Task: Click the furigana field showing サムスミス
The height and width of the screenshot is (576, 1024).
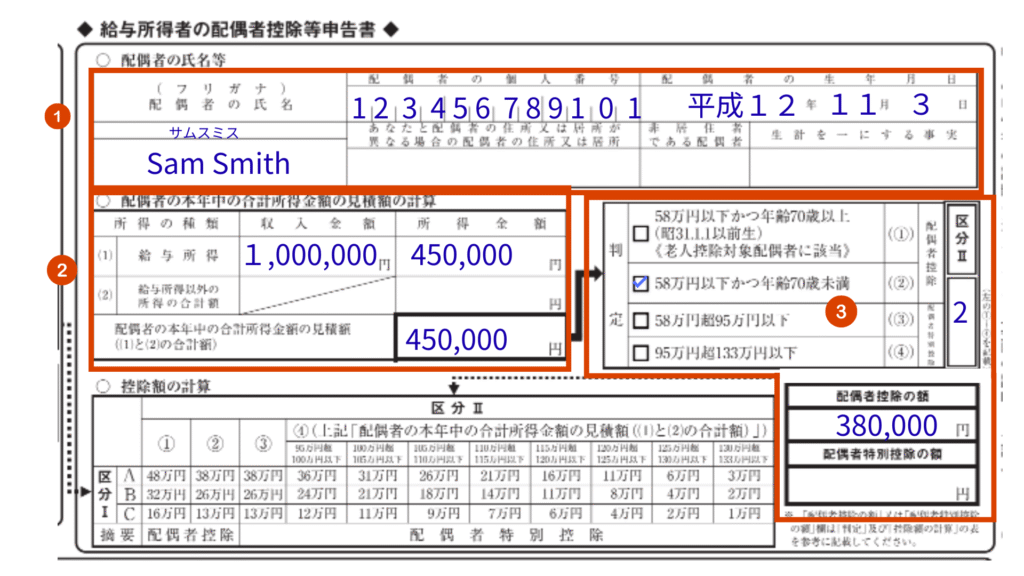Action: click(x=218, y=132)
